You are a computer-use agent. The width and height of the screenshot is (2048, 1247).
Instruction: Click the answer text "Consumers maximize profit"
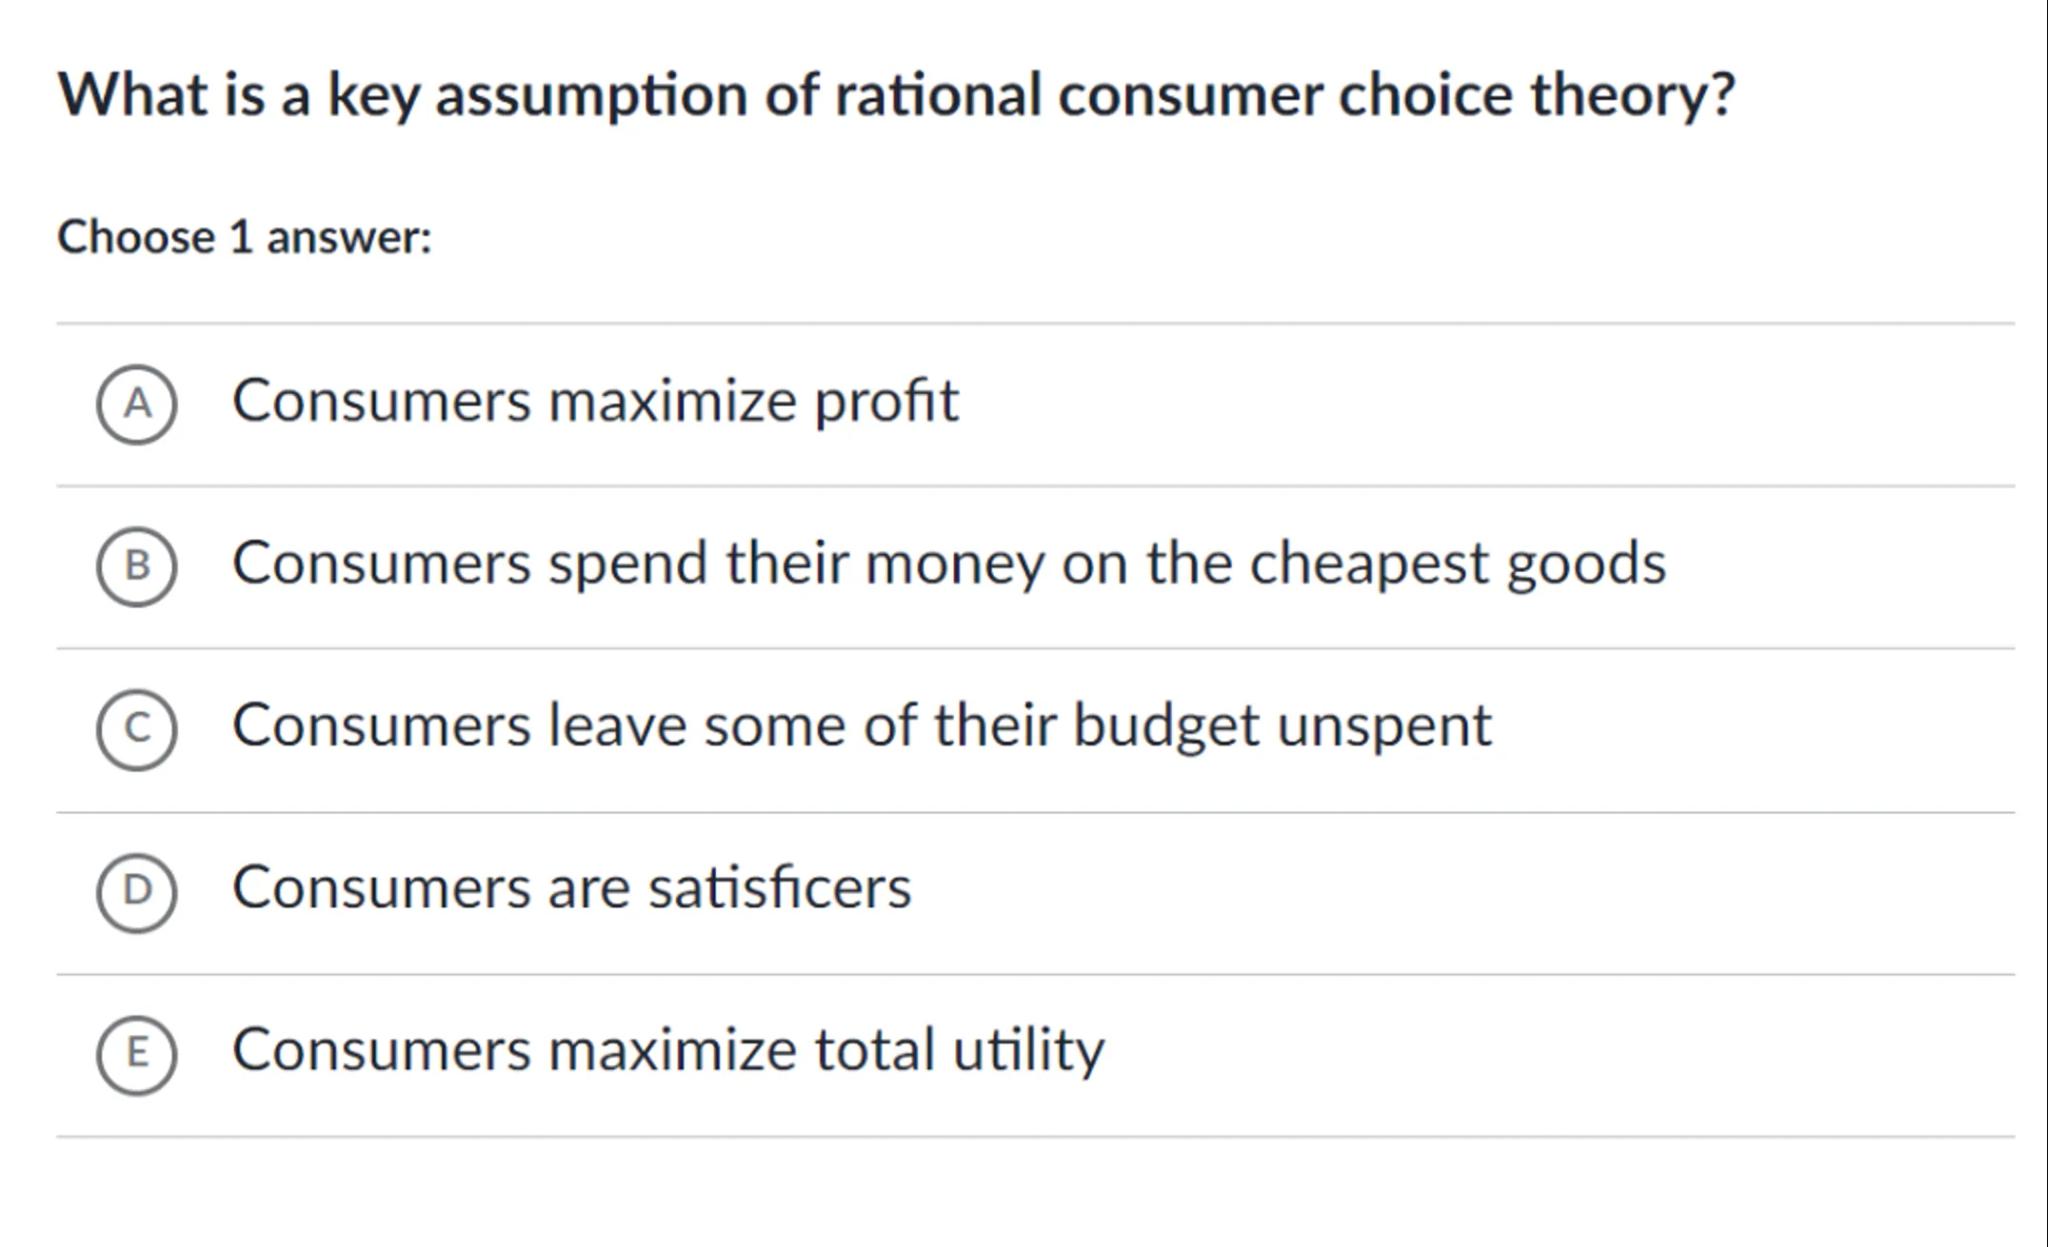[595, 401]
